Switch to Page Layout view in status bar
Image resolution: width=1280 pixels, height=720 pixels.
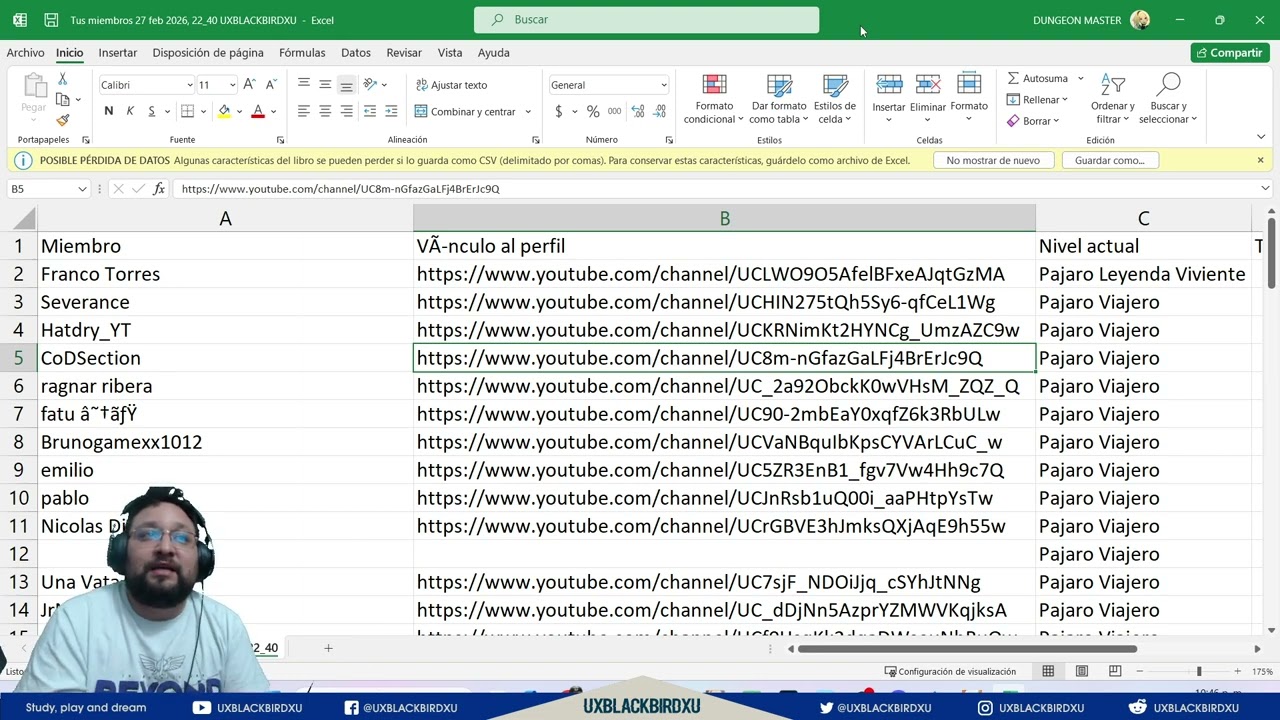pyautogui.click(x=1082, y=671)
